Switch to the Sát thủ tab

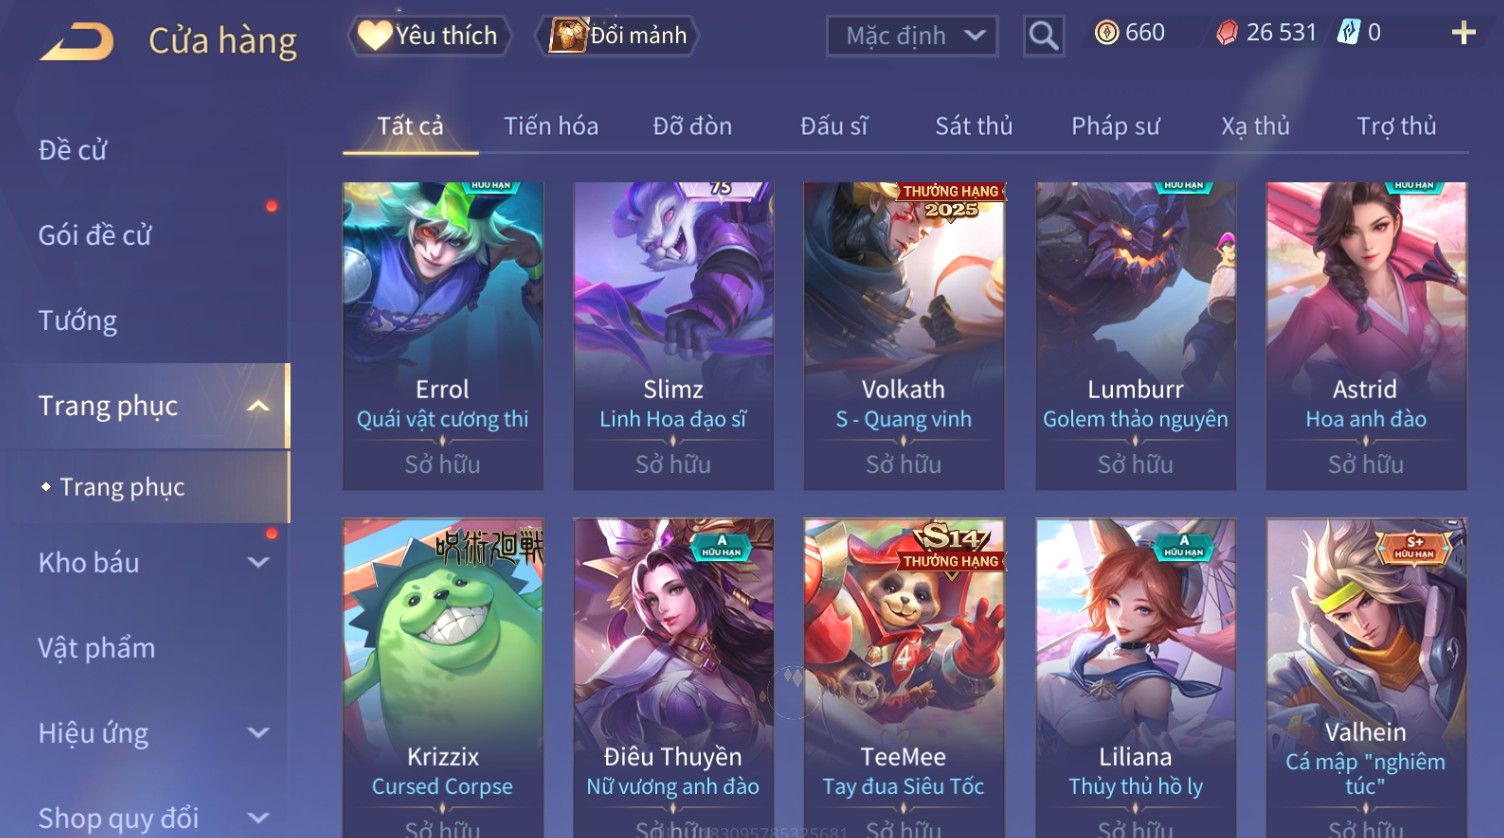tap(974, 126)
